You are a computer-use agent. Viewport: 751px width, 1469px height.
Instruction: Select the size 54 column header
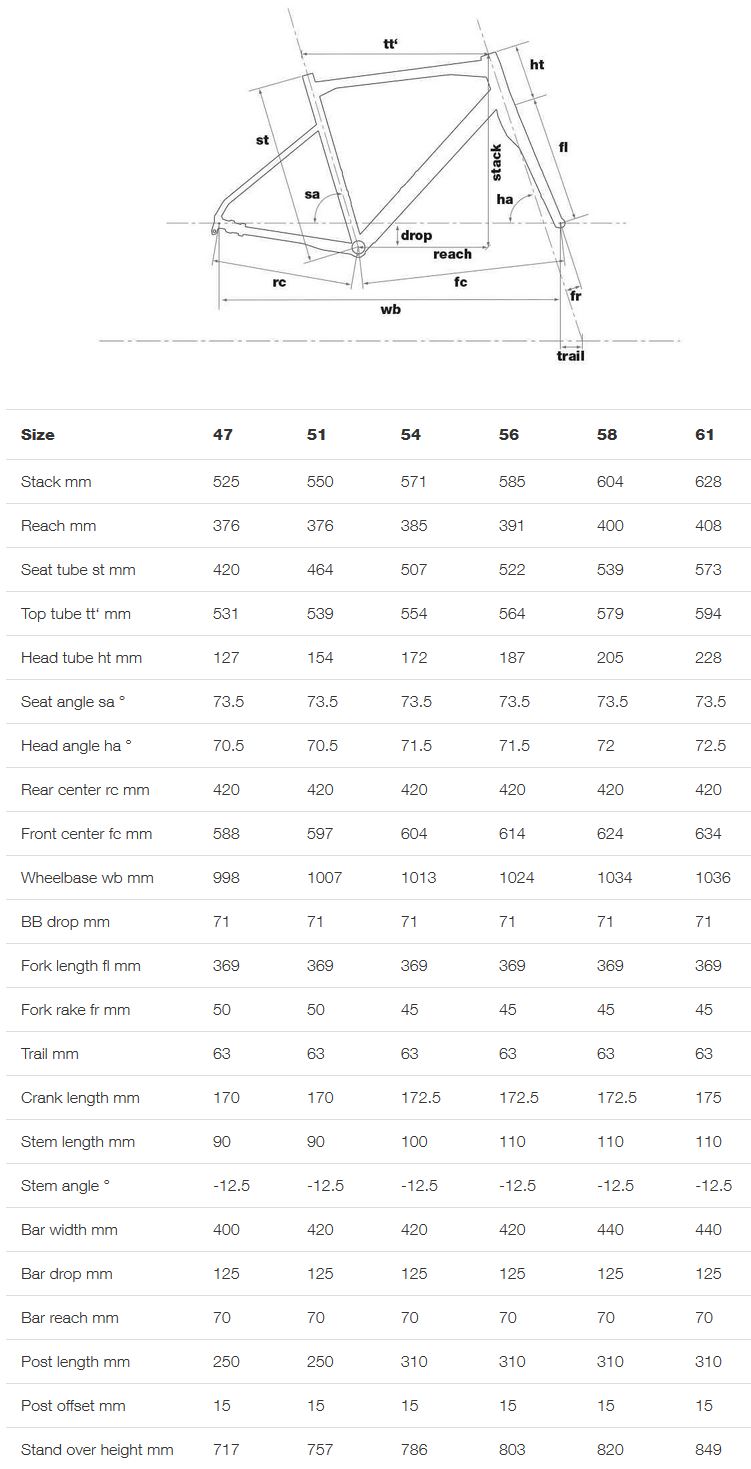410,435
